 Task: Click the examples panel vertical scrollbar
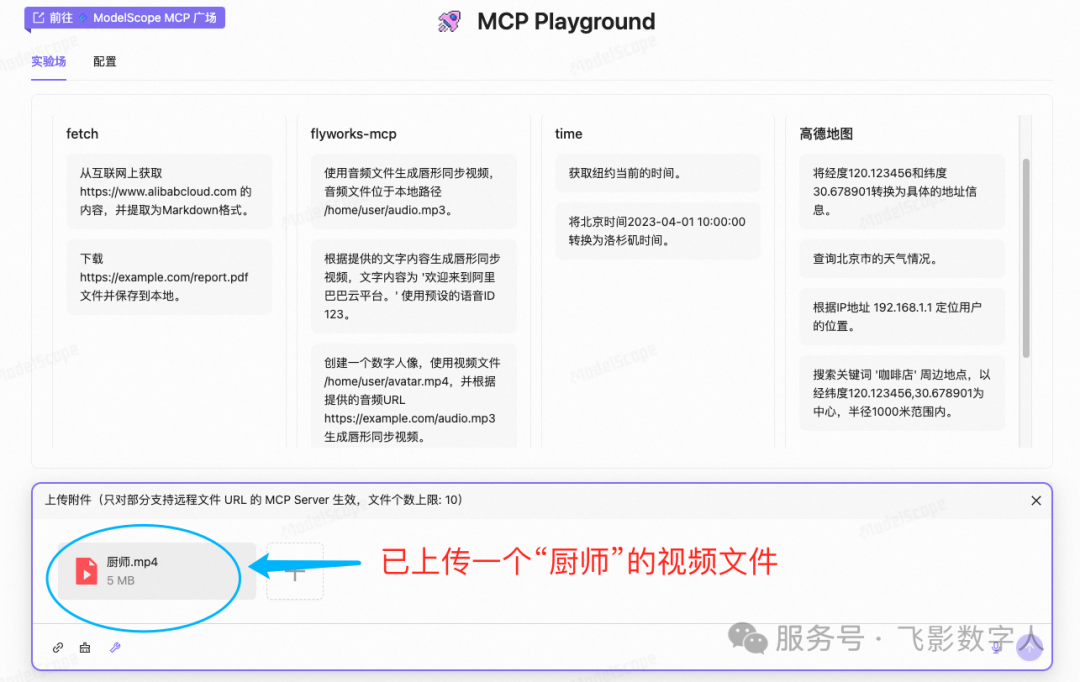[1026, 258]
